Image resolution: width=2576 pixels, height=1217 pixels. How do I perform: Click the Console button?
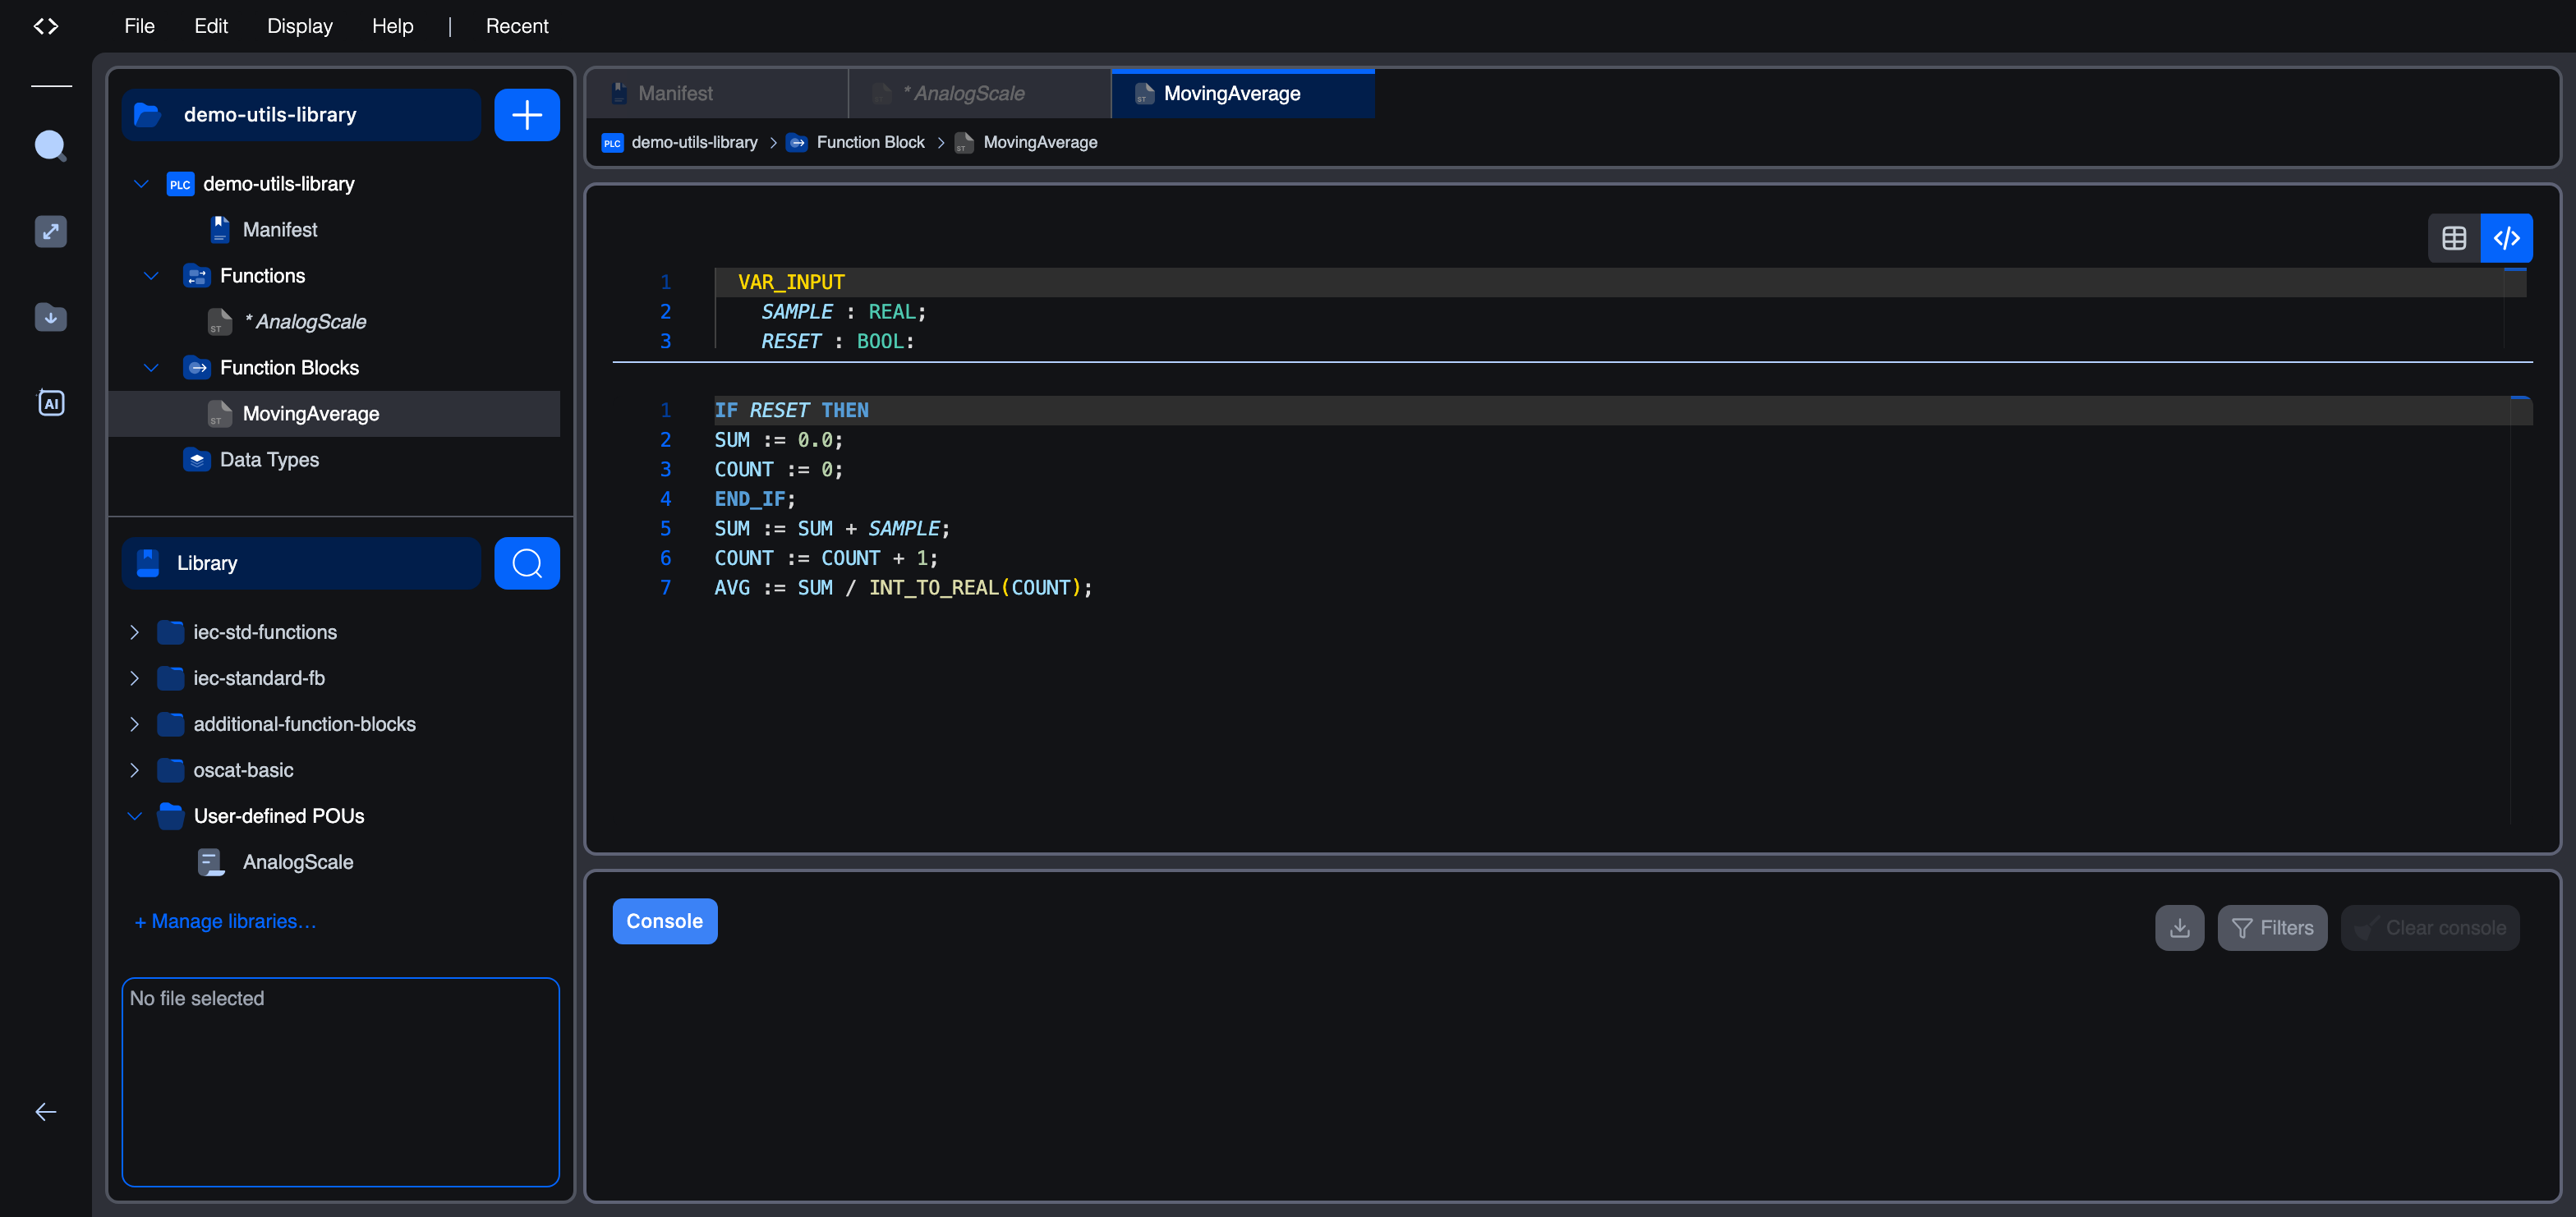click(665, 921)
